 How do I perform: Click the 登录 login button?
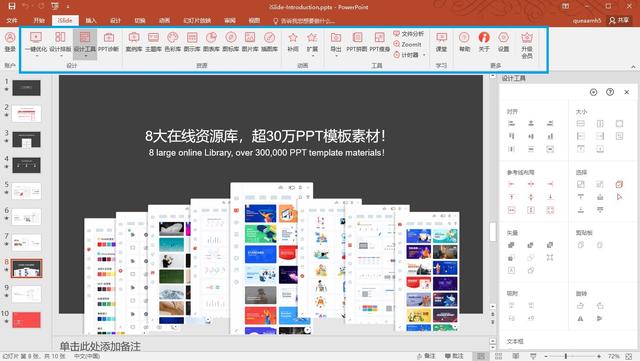point(10,42)
